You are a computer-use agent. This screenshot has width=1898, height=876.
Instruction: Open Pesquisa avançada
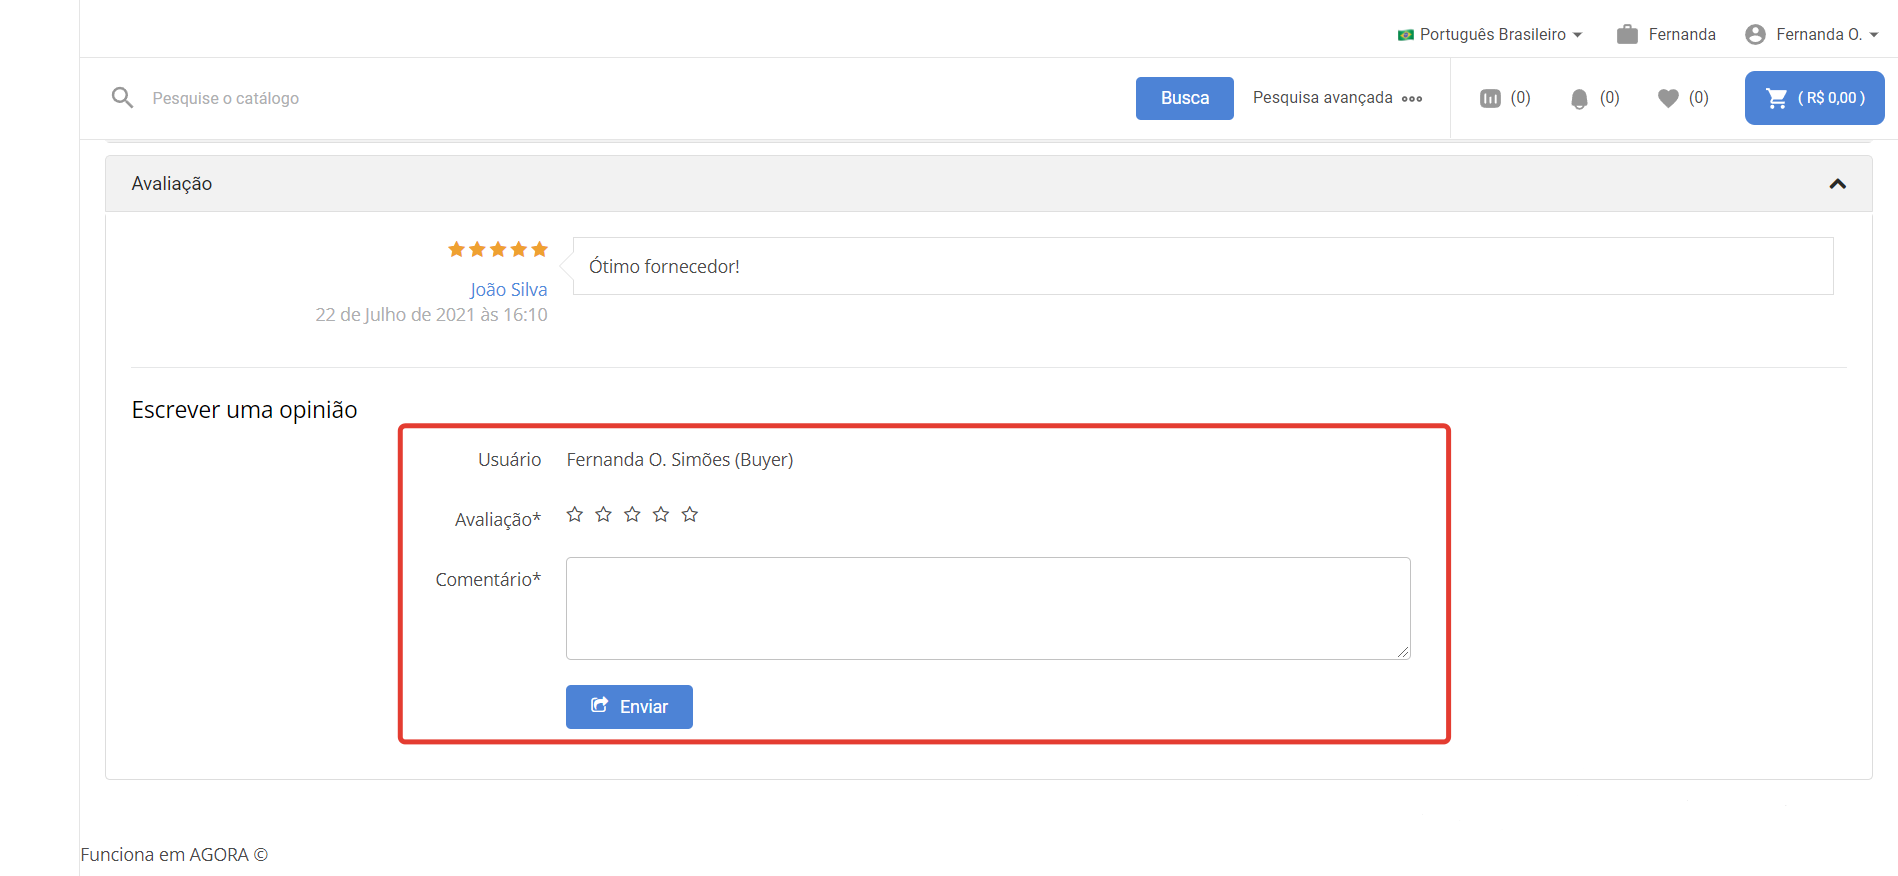click(x=1322, y=98)
